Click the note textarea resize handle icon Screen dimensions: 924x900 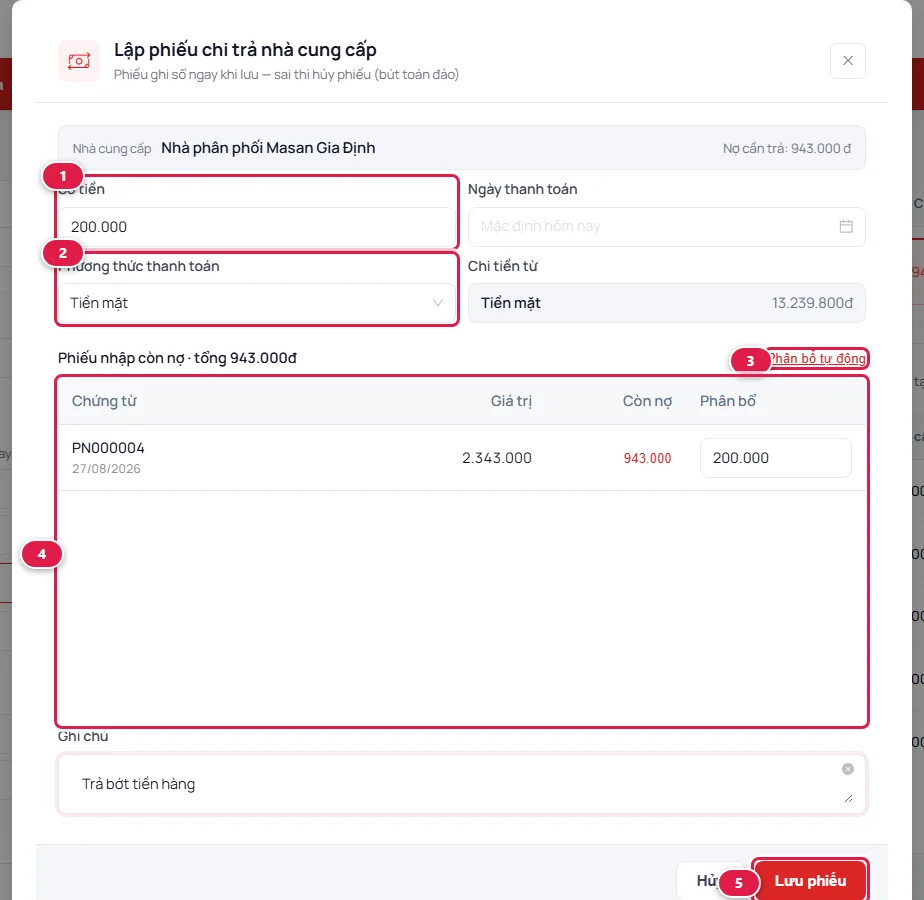tap(848, 799)
